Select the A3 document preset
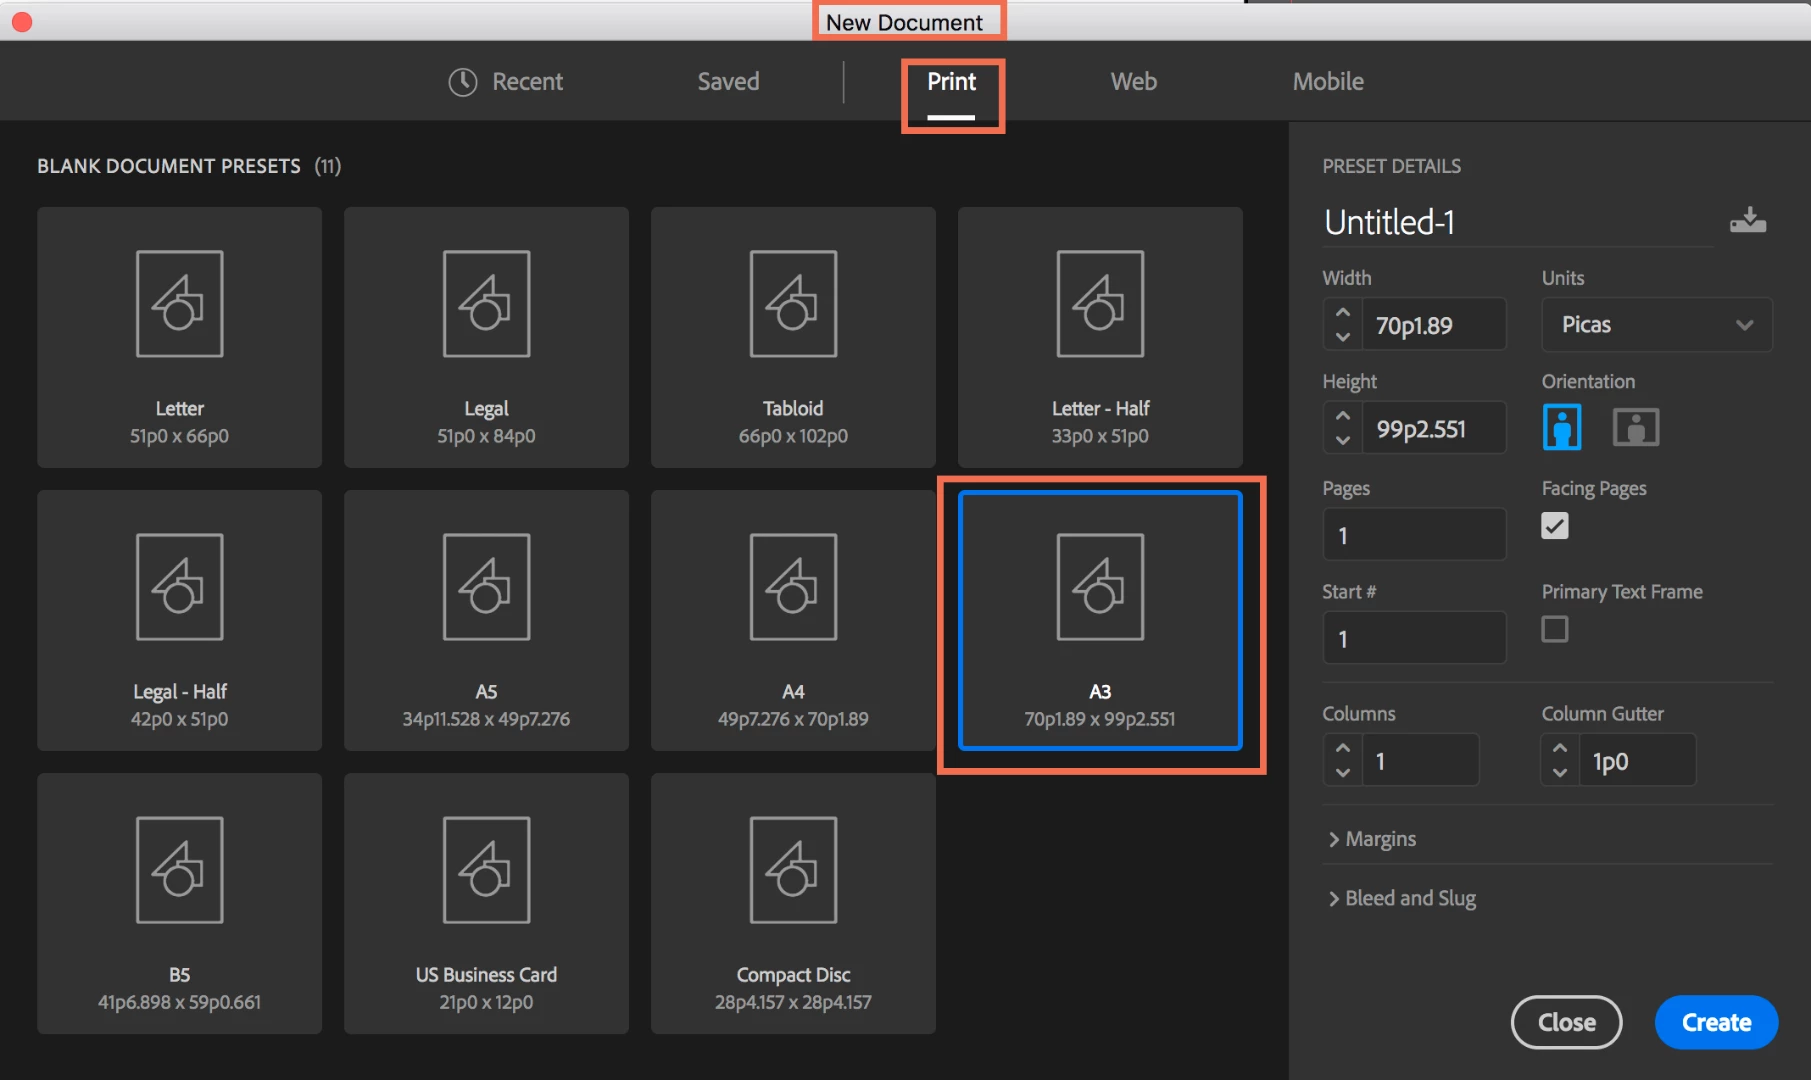1811x1080 pixels. click(x=1100, y=620)
